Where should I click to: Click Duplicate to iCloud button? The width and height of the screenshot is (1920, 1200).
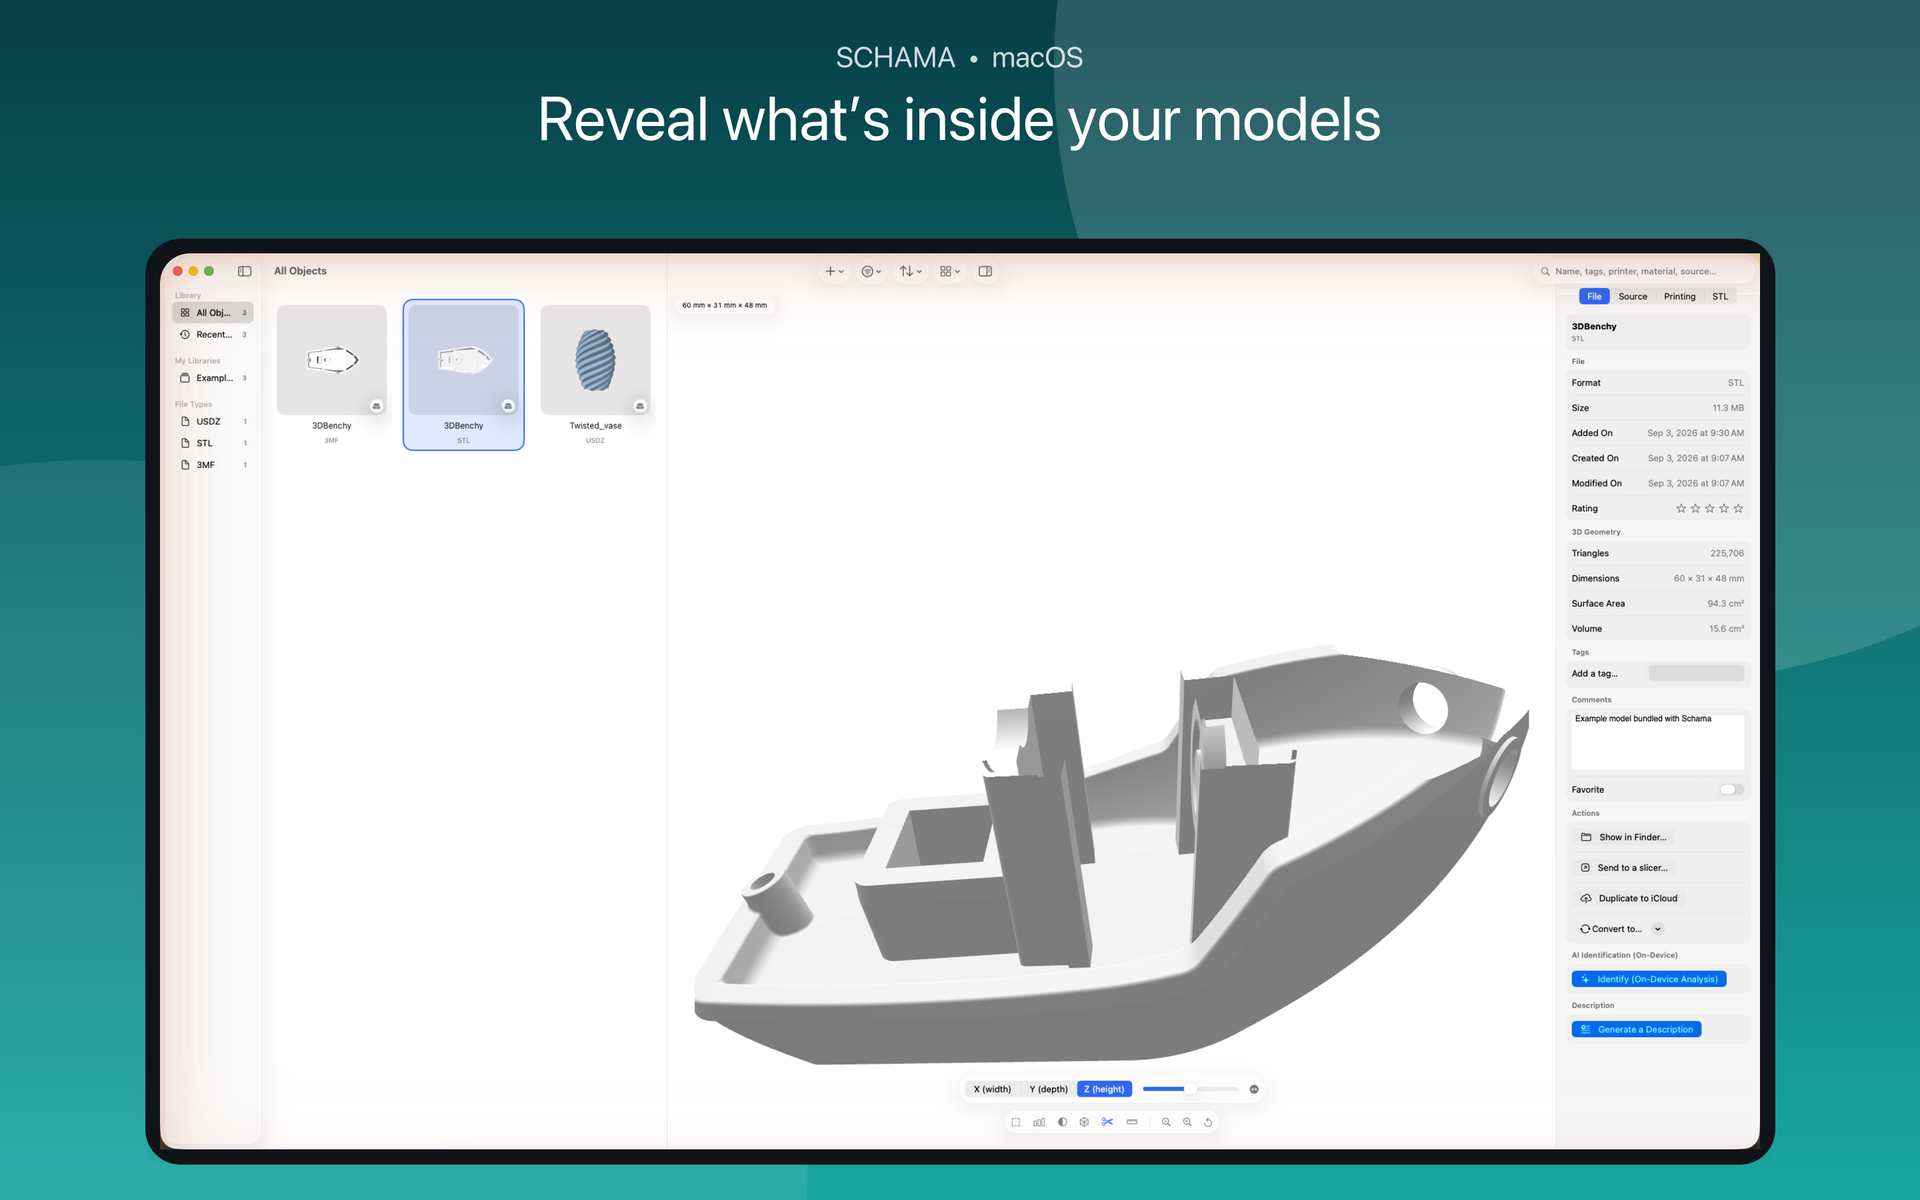tap(1629, 898)
